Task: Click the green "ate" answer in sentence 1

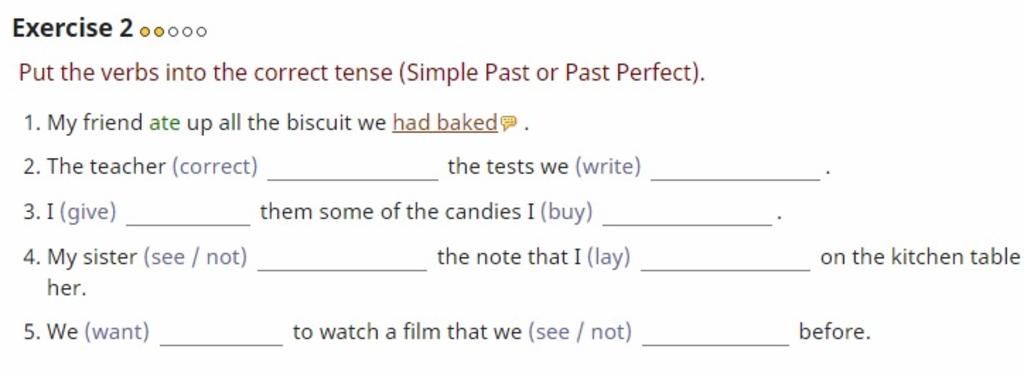Action: click(165, 123)
